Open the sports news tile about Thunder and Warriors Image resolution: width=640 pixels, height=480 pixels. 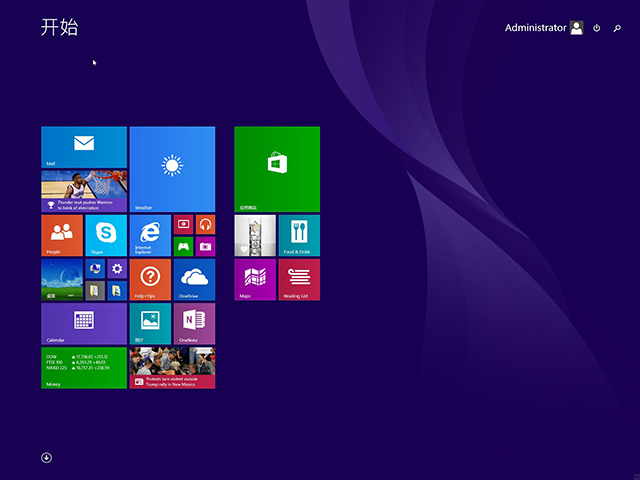pos(84,191)
